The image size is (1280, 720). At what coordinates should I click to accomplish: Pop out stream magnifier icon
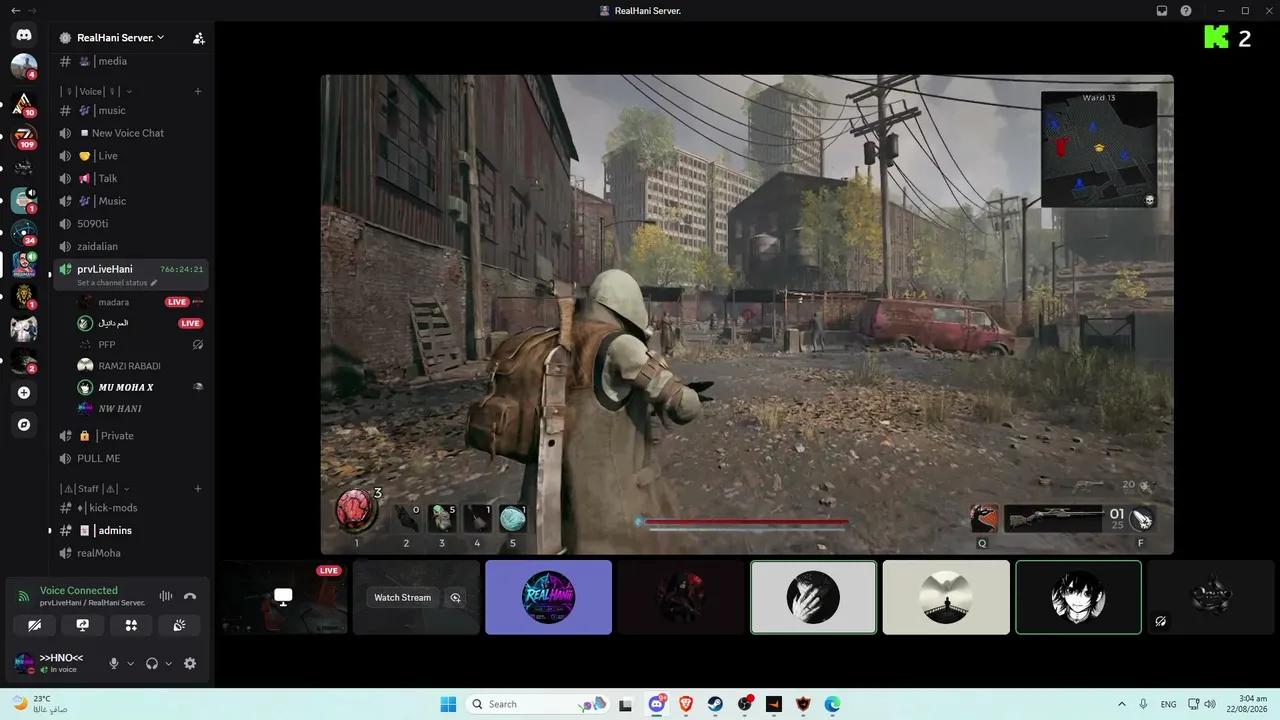(456, 598)
